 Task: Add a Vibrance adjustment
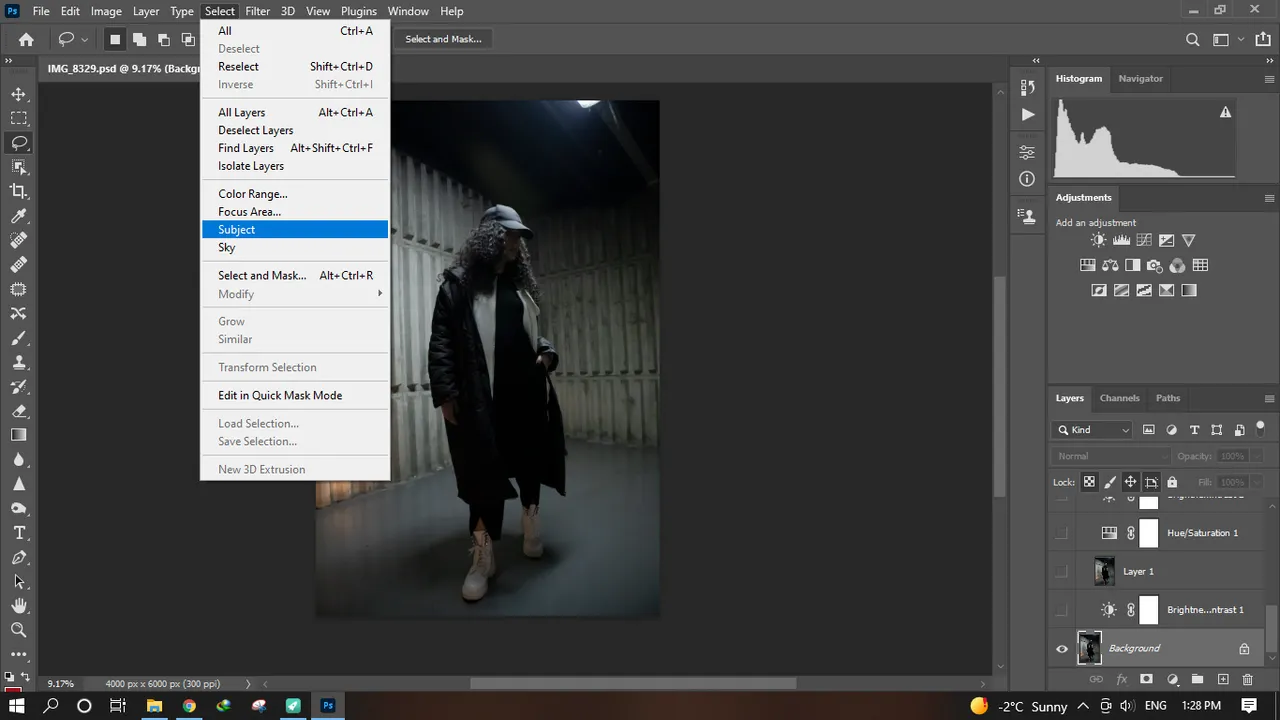pos(1188,240)
